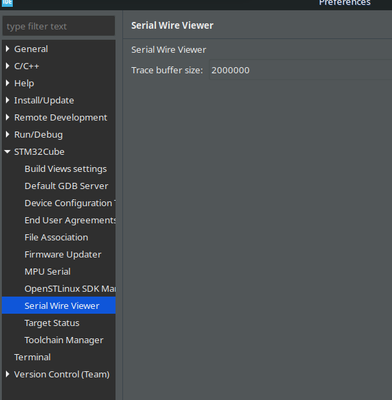Screen dimensions: 392x400
Task: Expand the Install/Update node
Action: (7, 100)
